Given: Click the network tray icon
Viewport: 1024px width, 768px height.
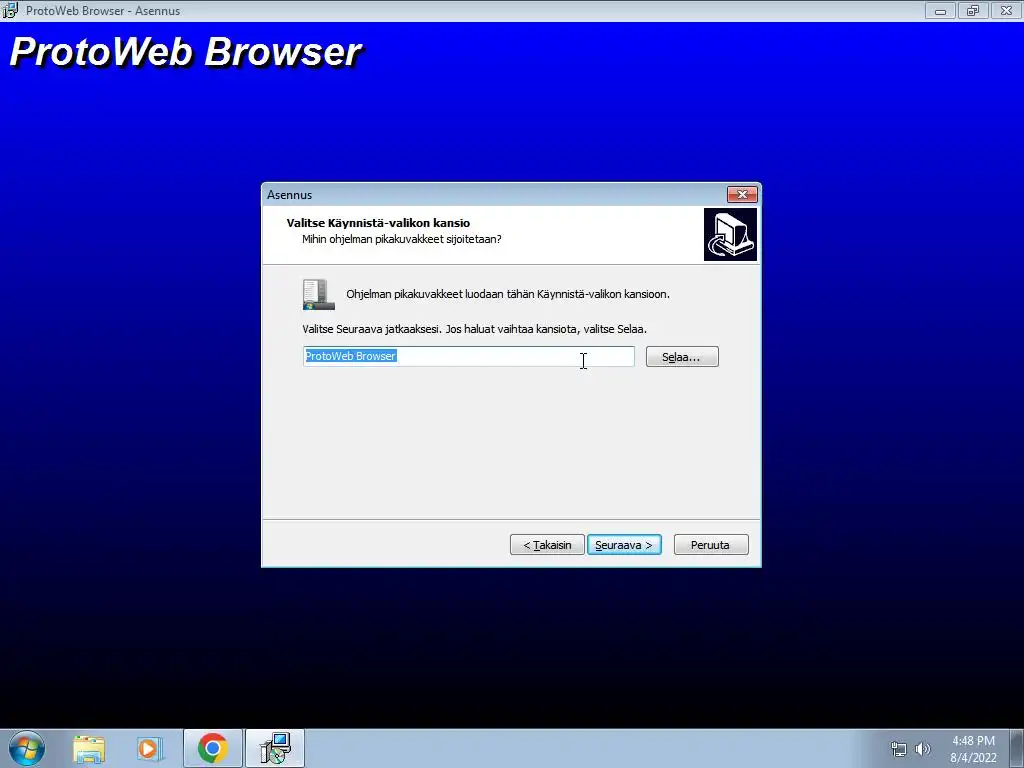Looking at the screenshot, I should pos(899,749).
